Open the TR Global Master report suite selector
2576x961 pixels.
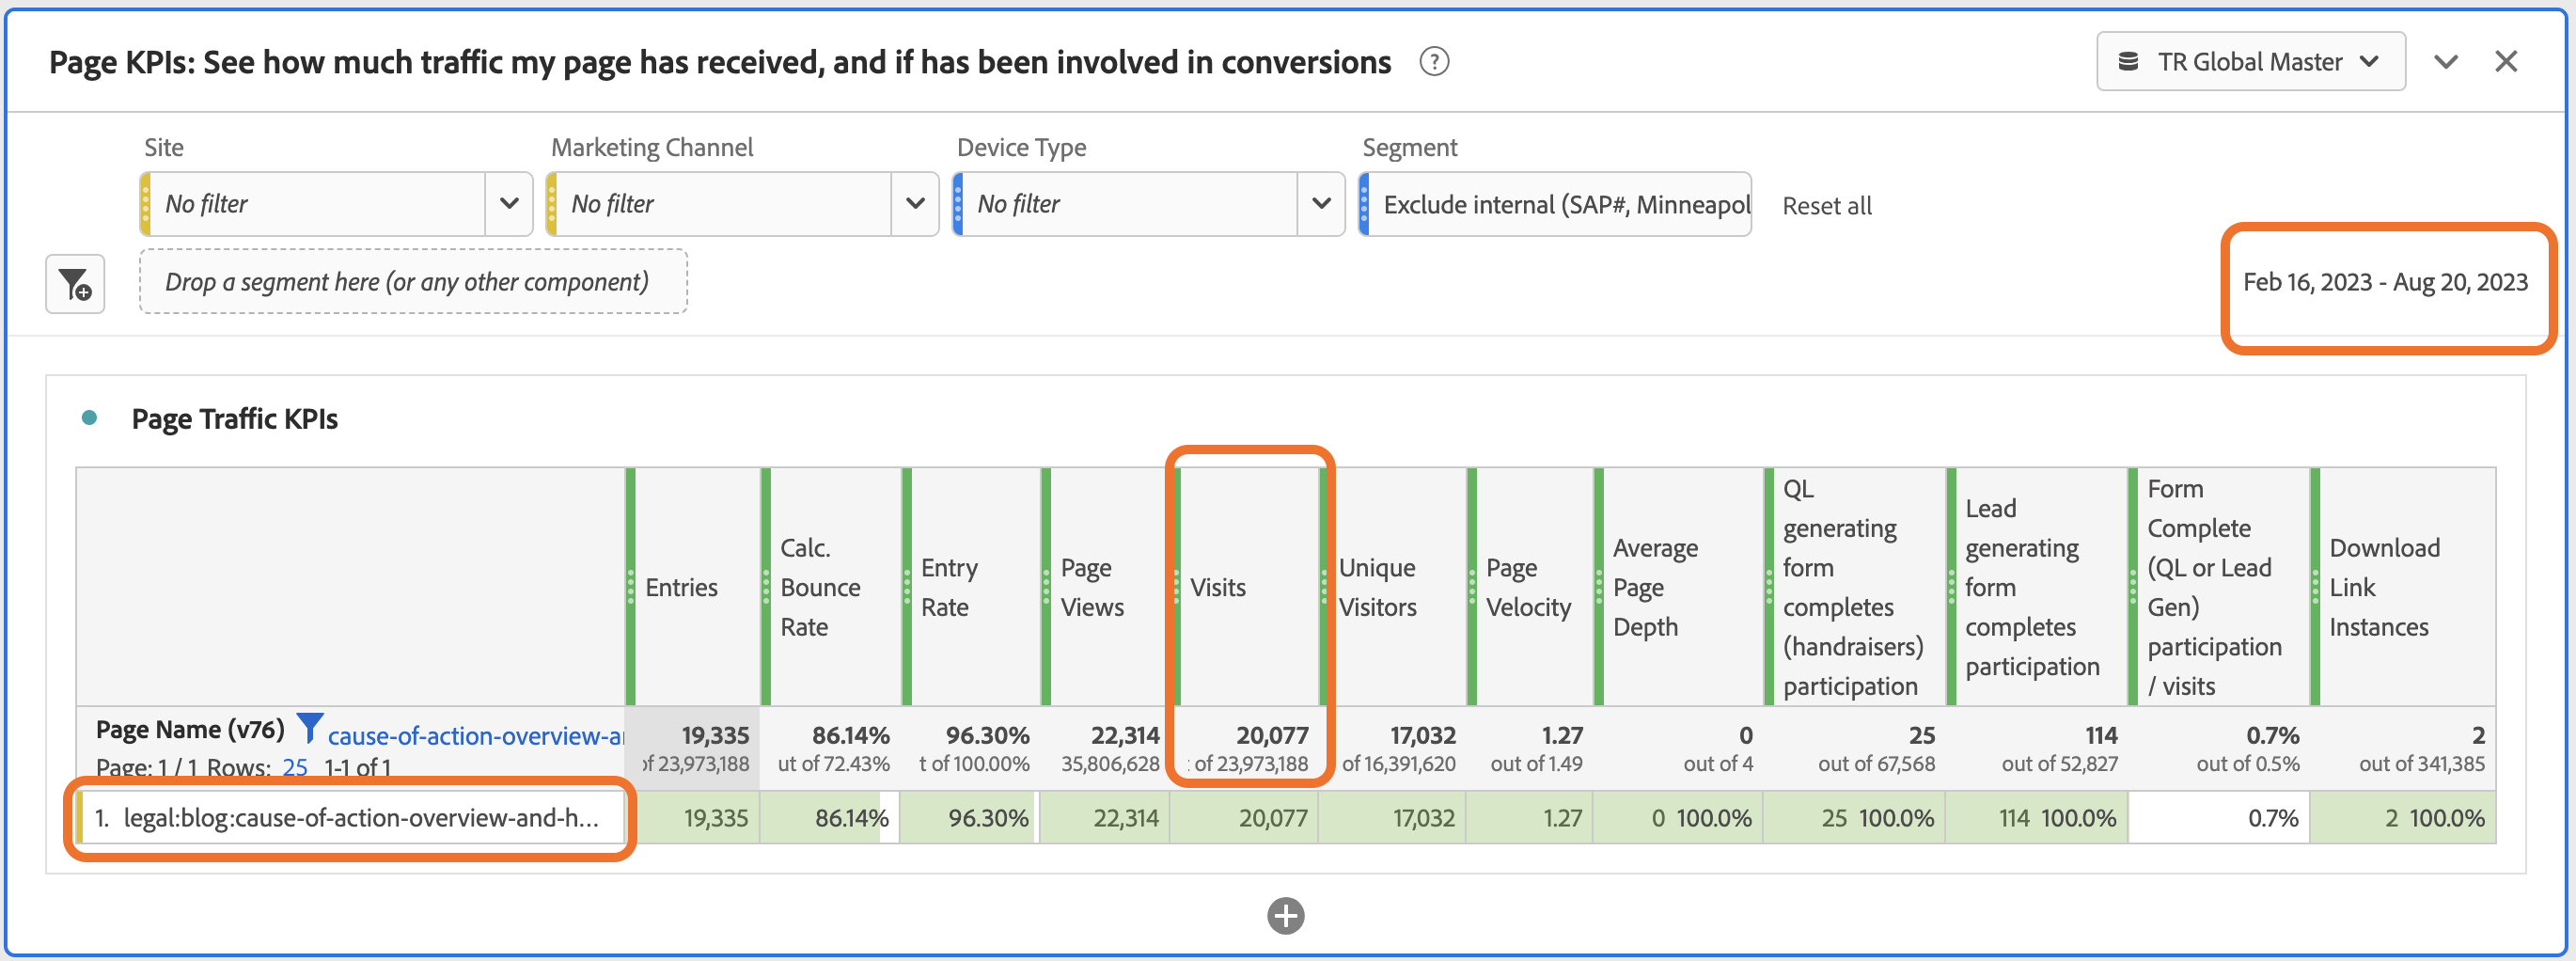coord(2250,62)
